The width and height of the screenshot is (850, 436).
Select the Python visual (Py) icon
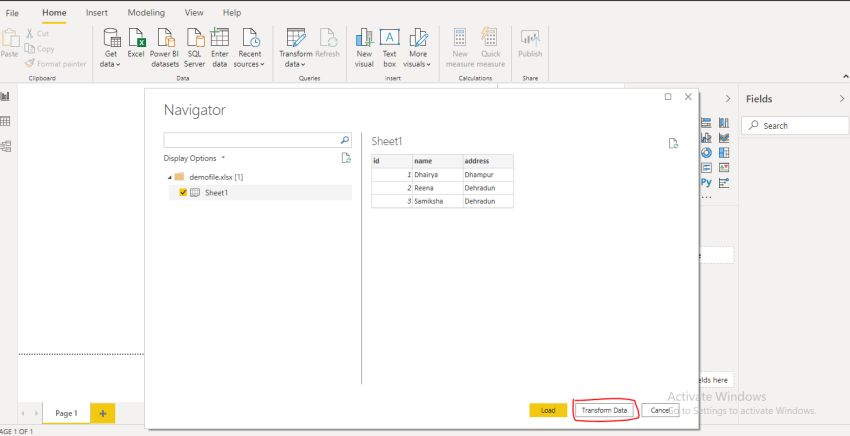(706, 183)
